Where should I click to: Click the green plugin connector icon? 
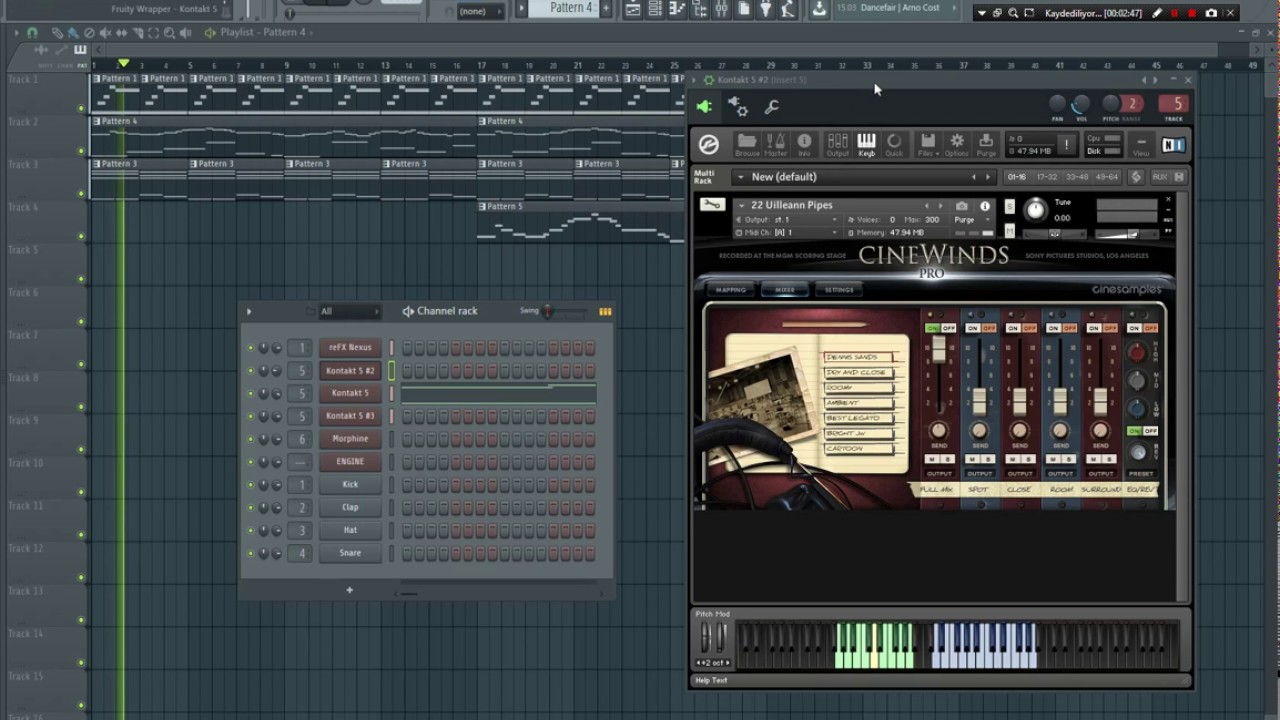tap(705, 107)
